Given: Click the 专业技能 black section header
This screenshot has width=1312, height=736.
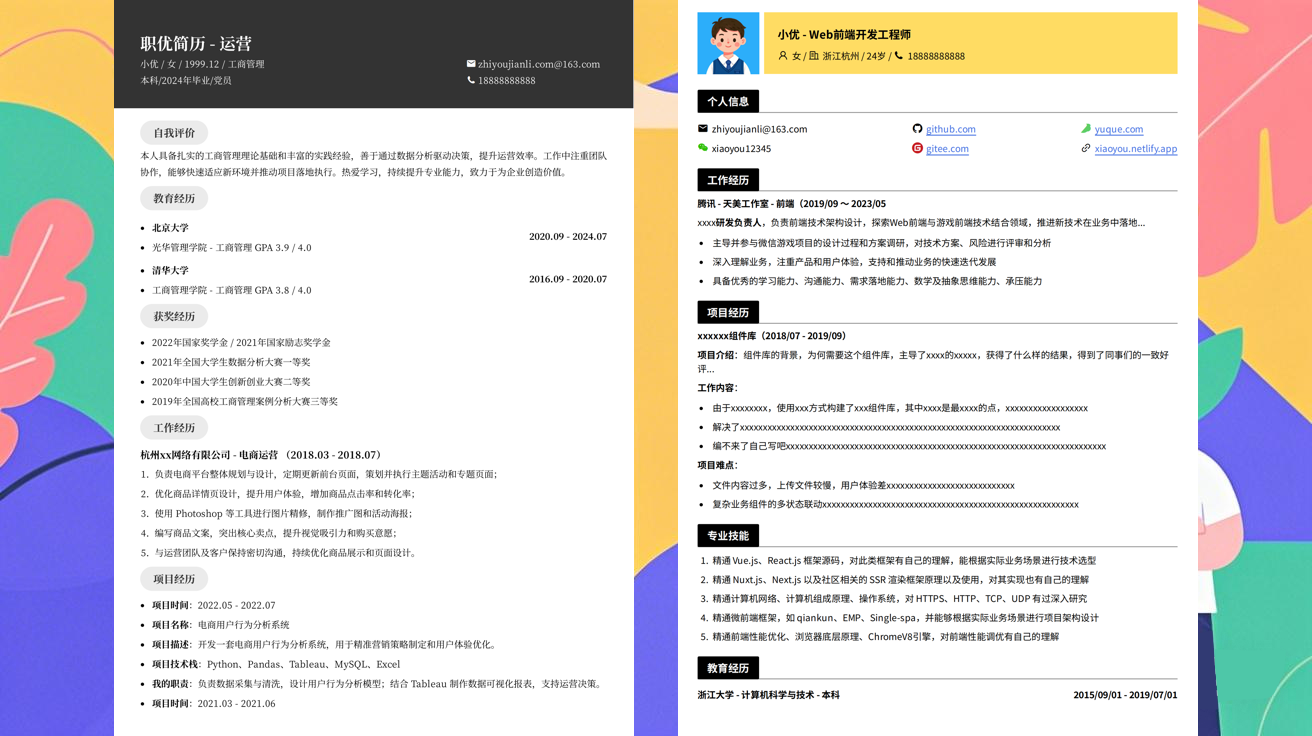Looking at the screenshot, I should (728, 535).
